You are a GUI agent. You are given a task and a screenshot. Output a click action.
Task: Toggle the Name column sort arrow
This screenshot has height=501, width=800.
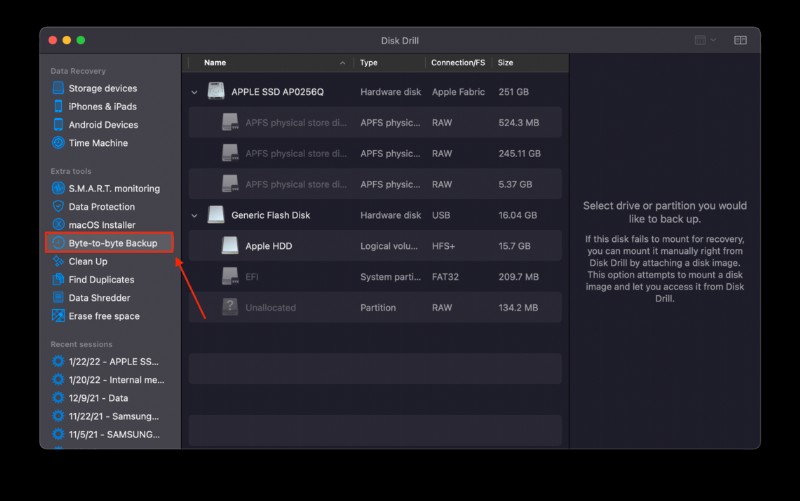[342, 63]
